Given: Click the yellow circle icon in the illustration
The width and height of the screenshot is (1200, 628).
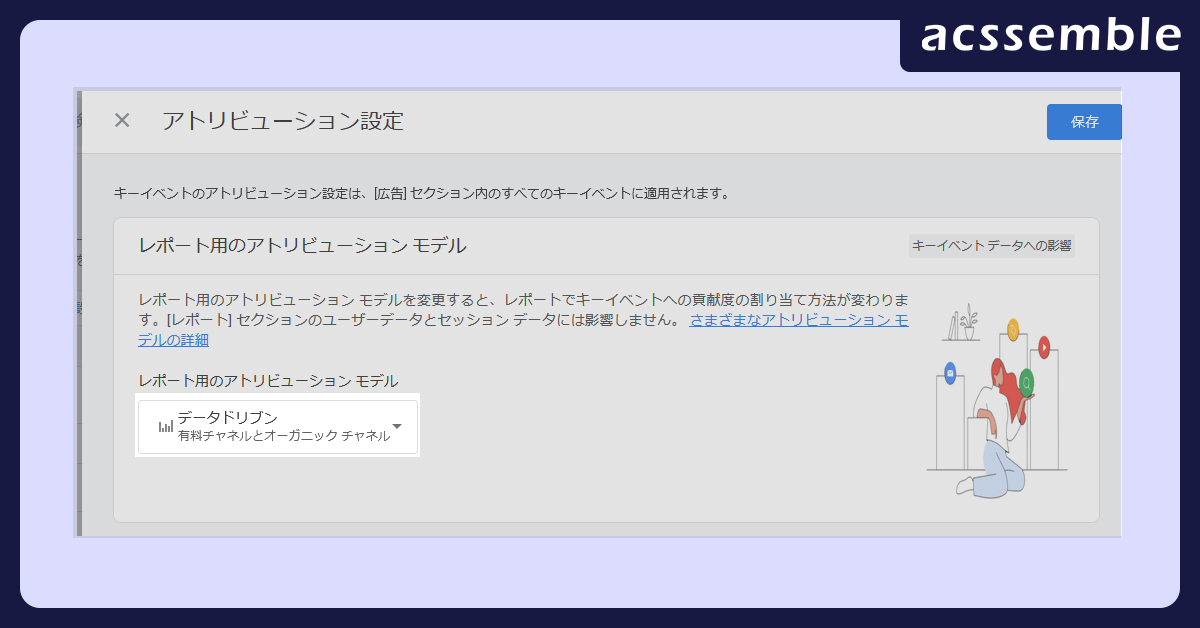Looking at the screenshot, I should [x=1012, y=328].
